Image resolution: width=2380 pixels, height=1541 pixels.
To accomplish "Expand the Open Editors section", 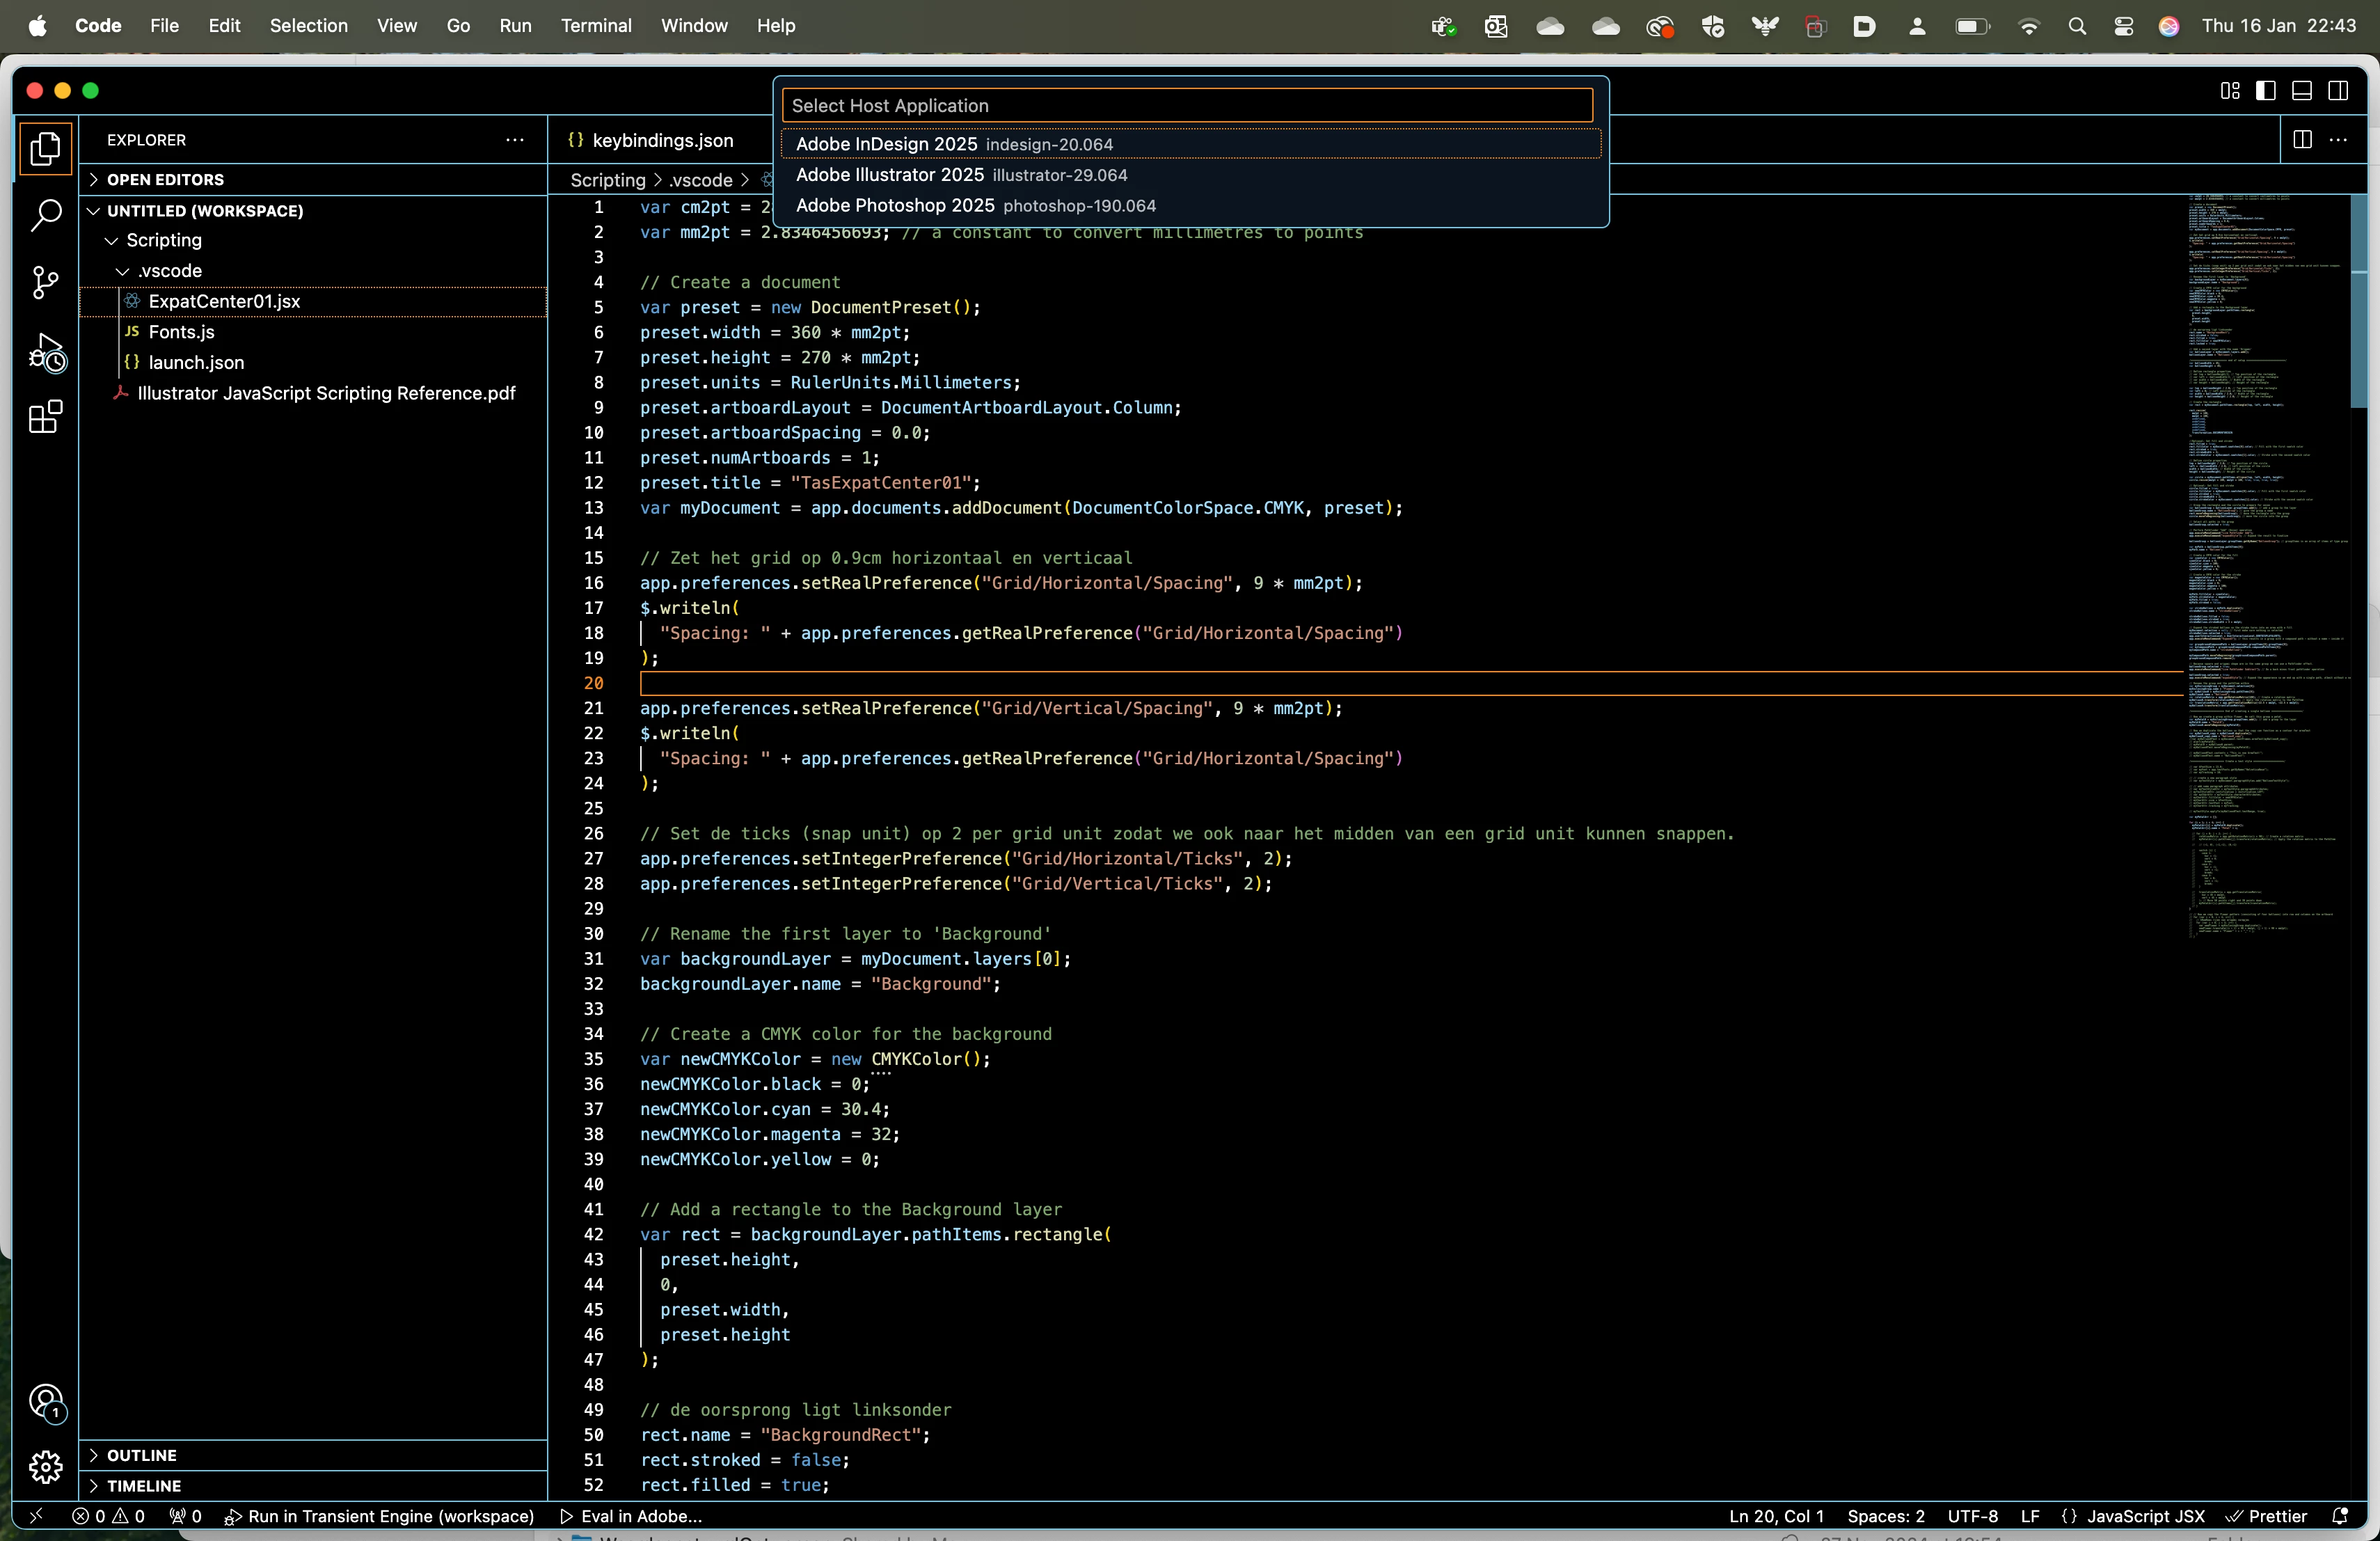I will pyautogui.click(x=165, y=180).
